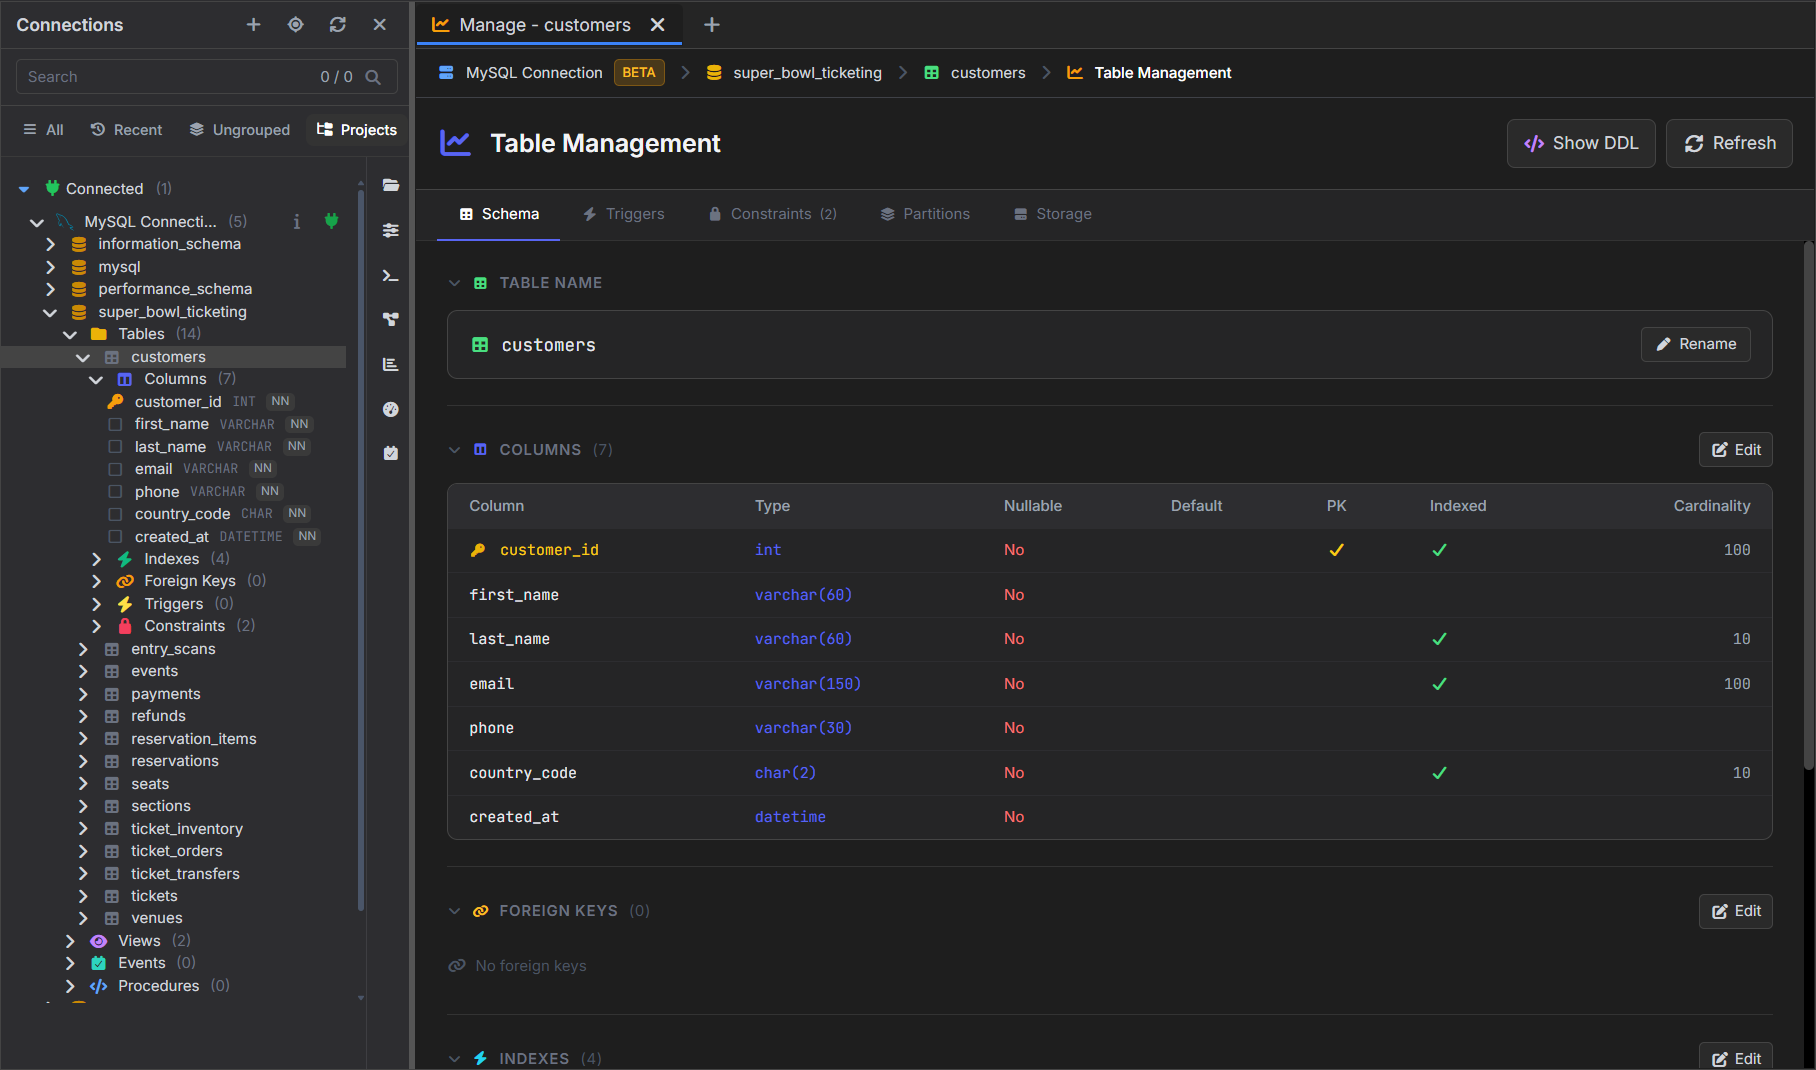Click Edit for the FOREIGN KEYS section

click(x=1736, y=911)
